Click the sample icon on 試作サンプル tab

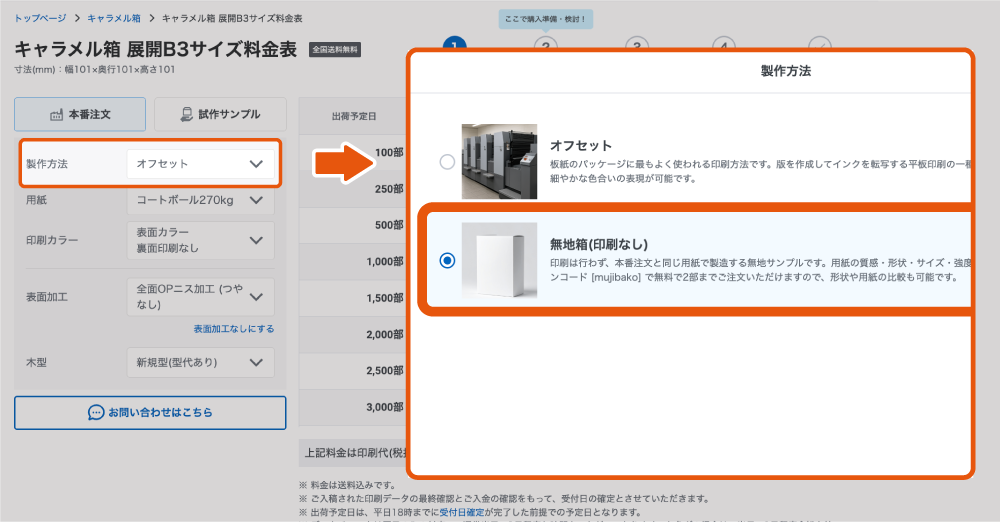(186, 114)
